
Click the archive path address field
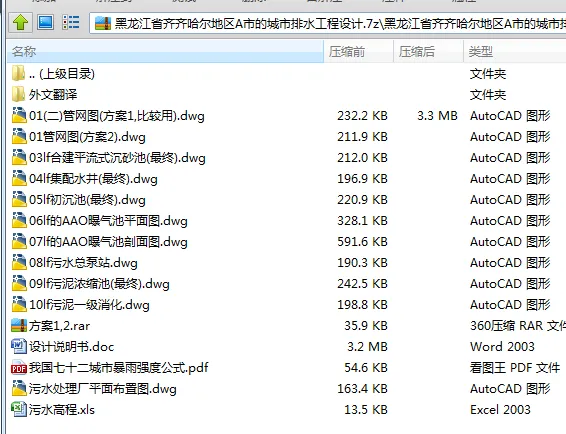click(x=327, y=23)
